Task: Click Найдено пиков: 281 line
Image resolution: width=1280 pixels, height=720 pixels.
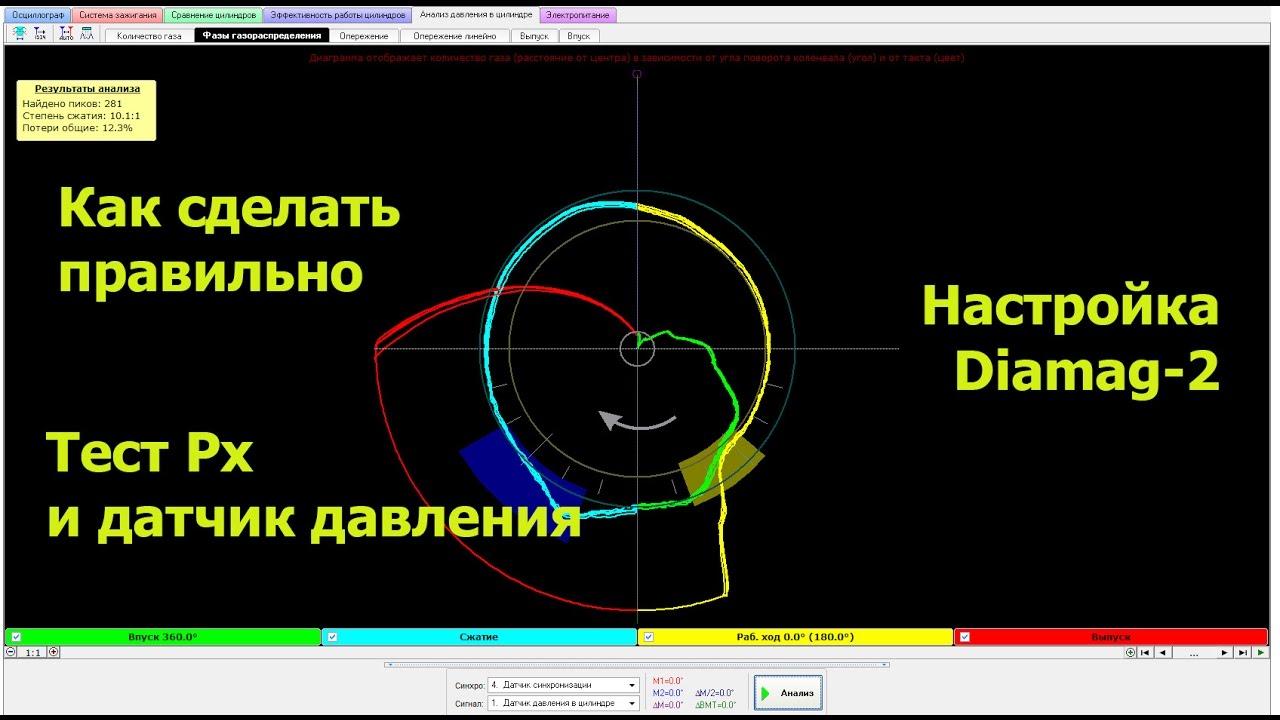Action: (72, 103)
